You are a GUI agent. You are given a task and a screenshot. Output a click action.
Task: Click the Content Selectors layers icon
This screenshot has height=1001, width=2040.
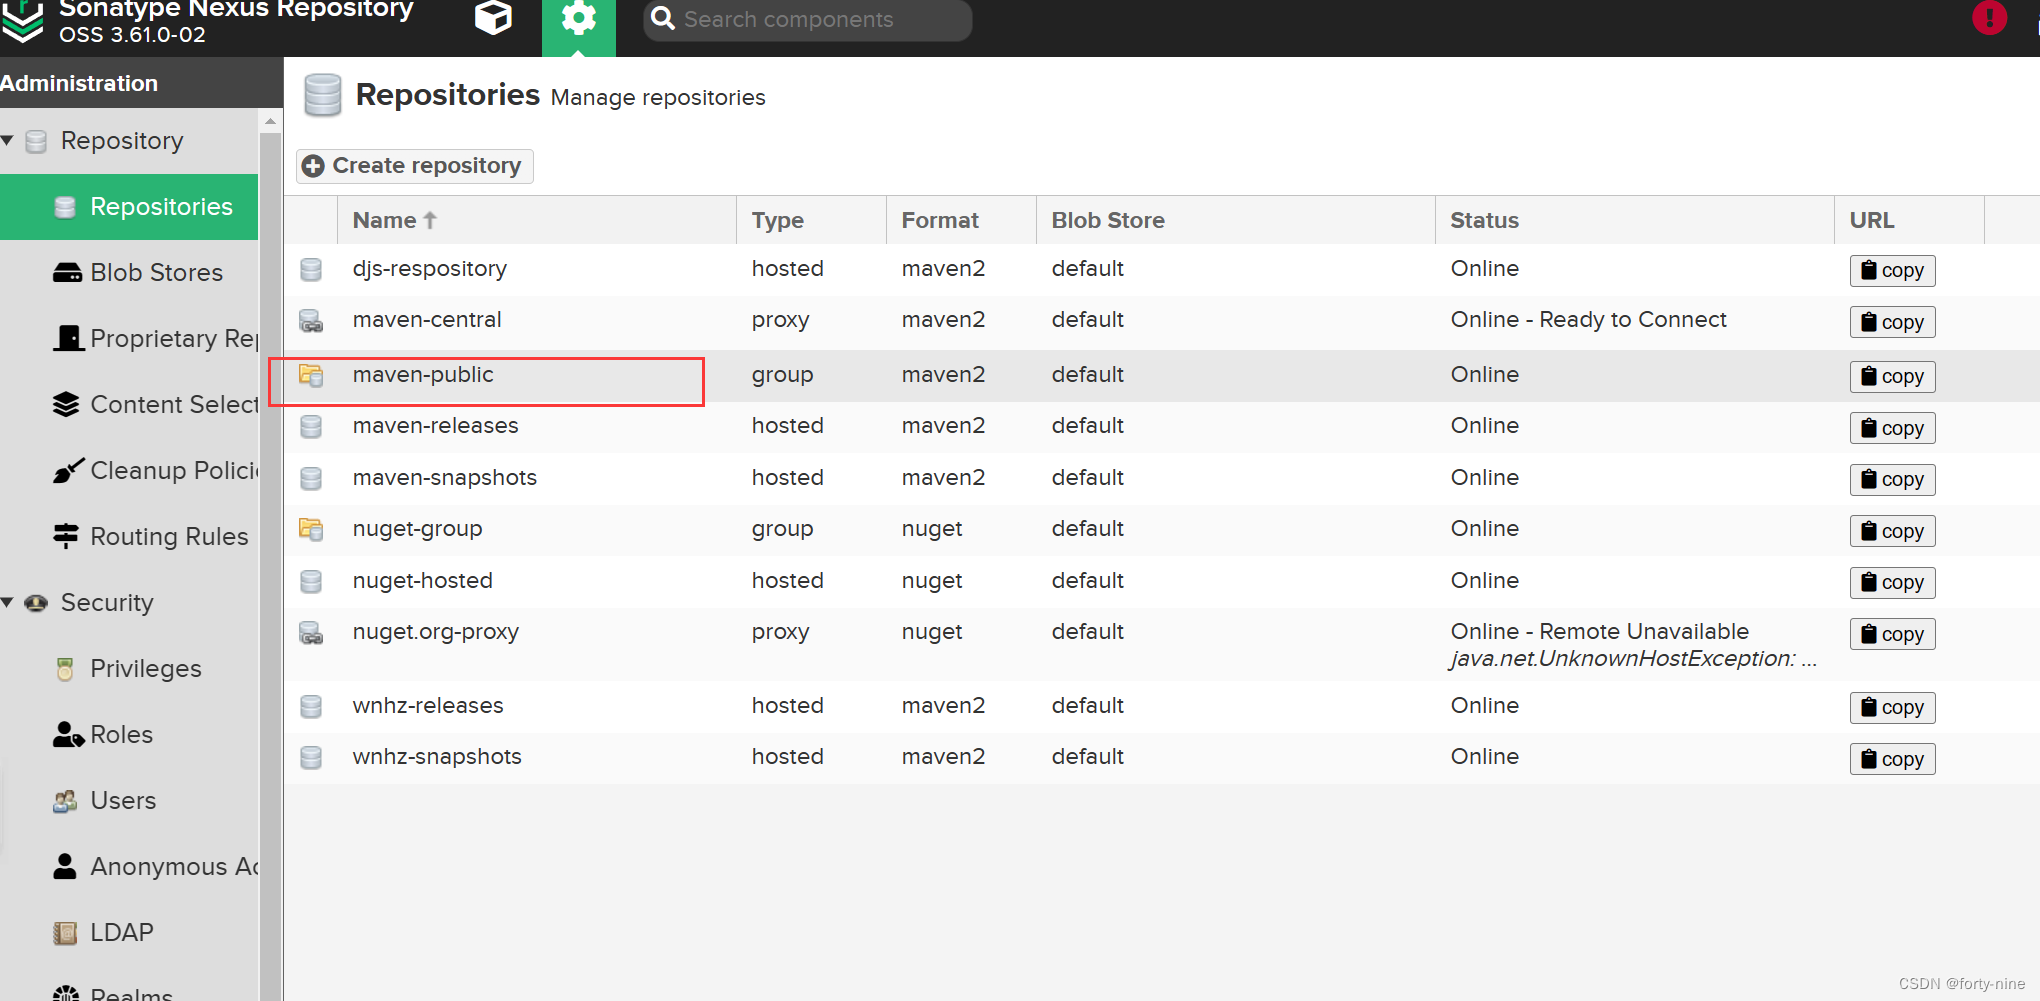tap(66, 404)
